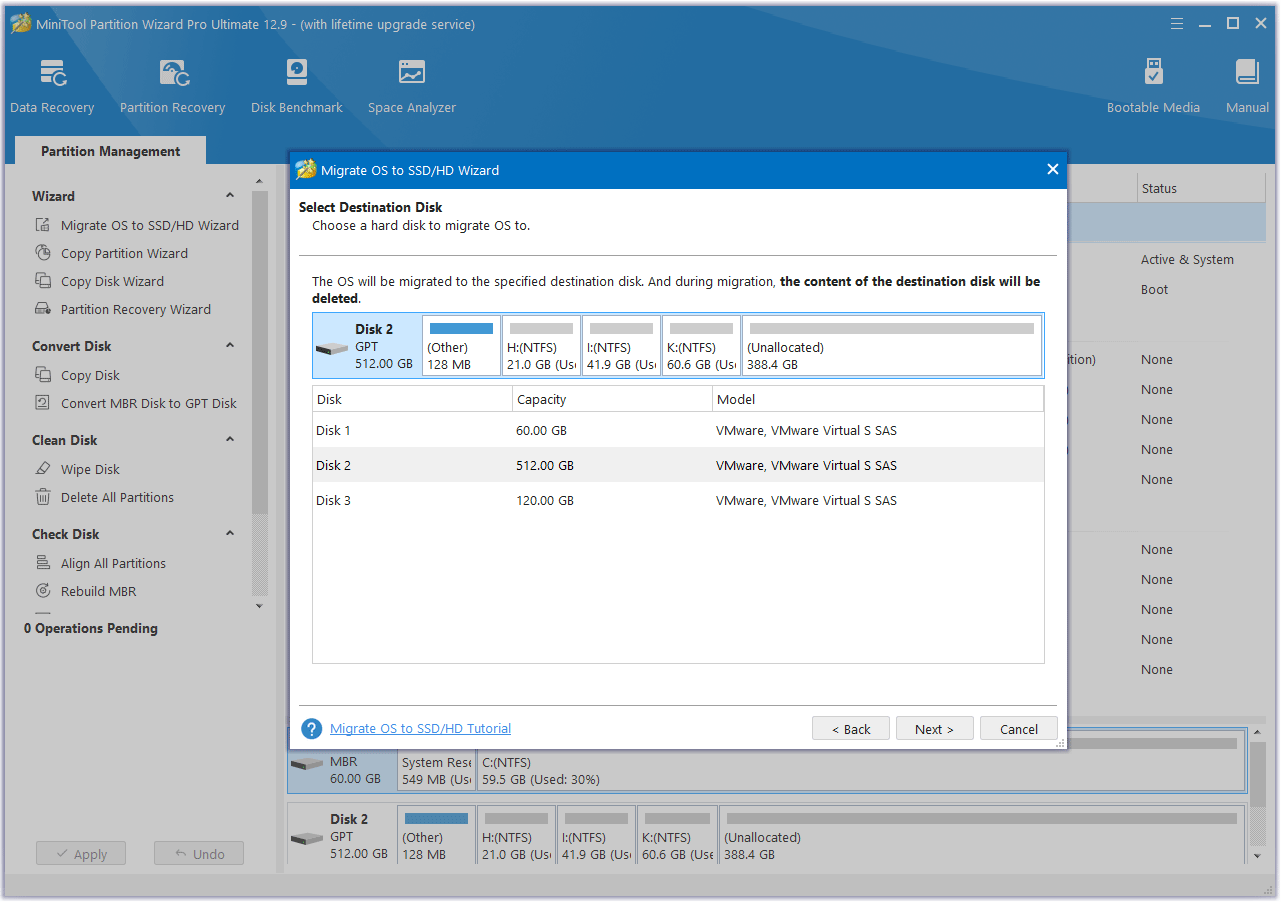Viewport: 1281px width, 902px height.
Task: Click the Model column header in wizard
Action: point(878,400)
